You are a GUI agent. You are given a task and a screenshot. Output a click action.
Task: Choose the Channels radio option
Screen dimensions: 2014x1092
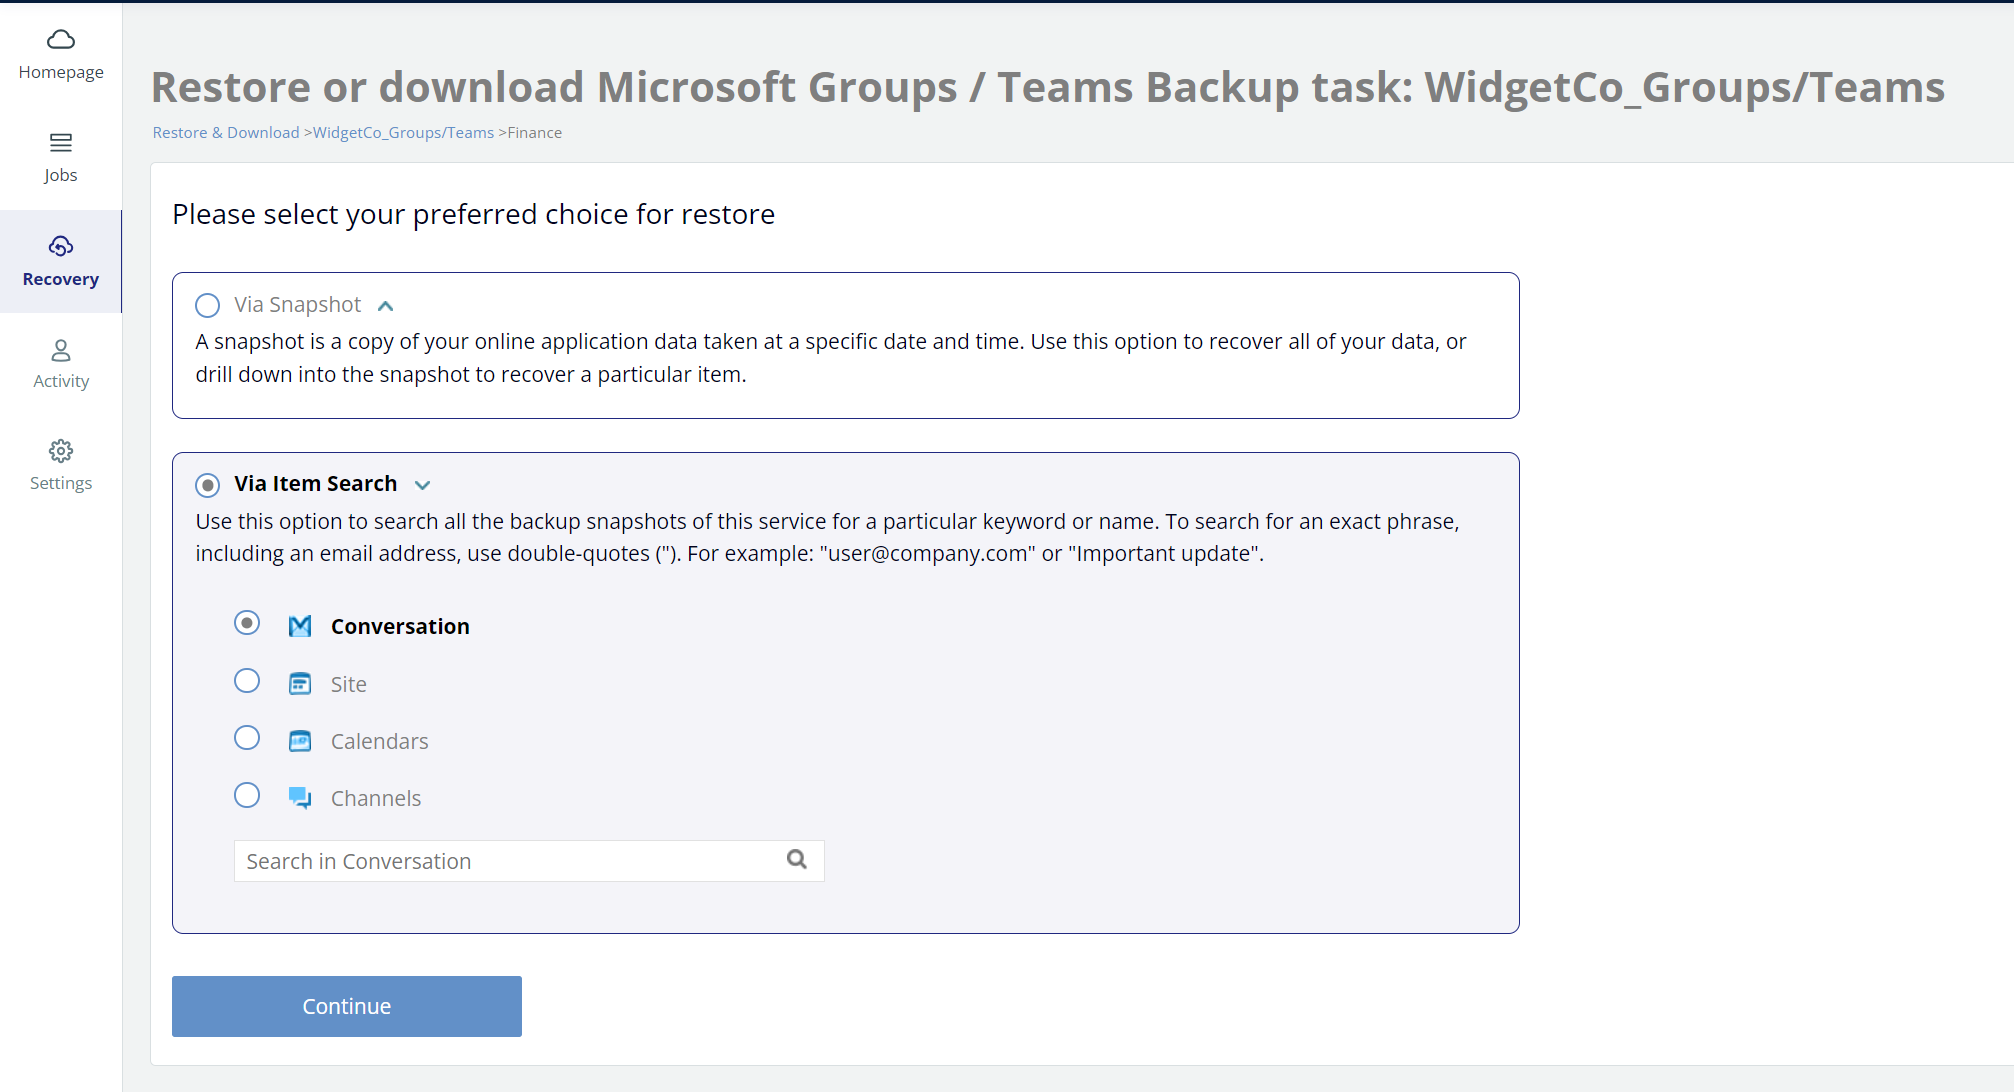click(x=247, y=795)
